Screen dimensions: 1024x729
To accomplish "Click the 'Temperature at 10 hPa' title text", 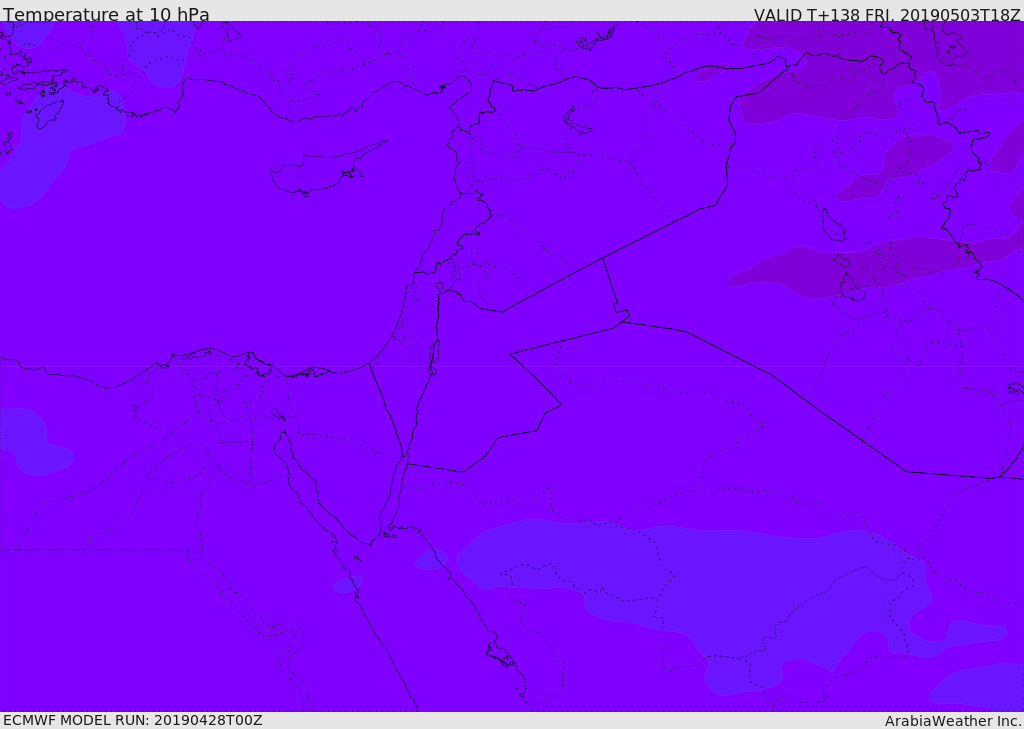I will [x=106, y=14].
